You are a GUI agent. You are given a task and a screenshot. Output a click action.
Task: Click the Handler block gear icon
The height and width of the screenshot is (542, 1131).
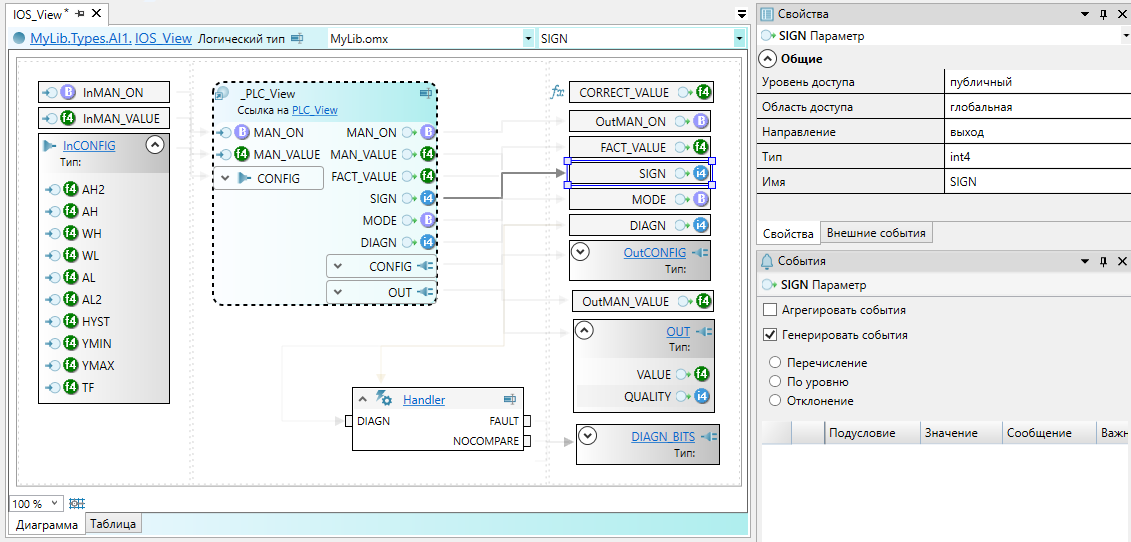click(384, 399)
